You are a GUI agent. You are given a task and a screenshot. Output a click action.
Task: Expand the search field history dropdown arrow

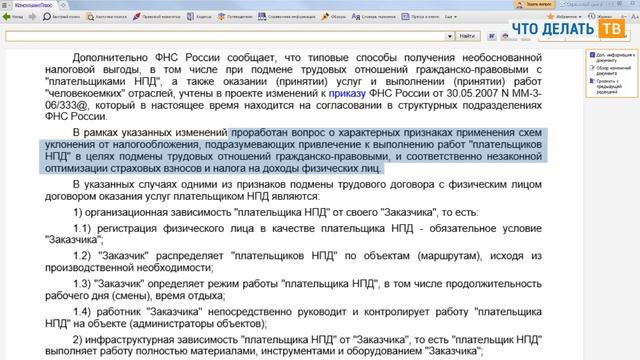tap(449, 36)
